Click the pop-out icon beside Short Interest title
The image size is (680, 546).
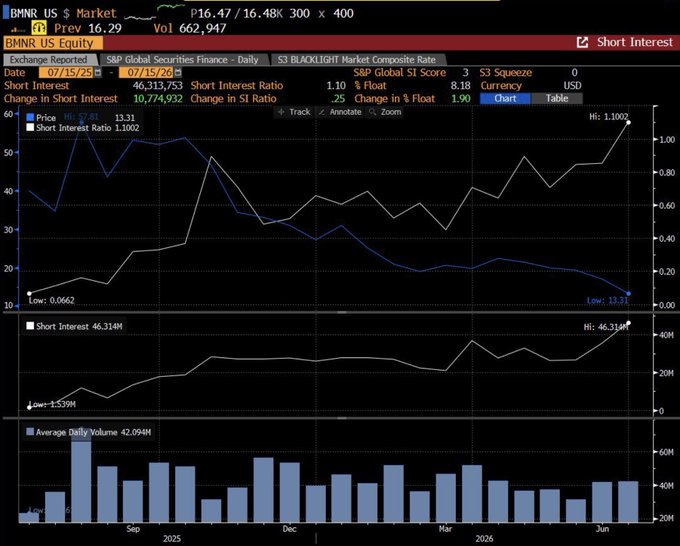(582, 43)
